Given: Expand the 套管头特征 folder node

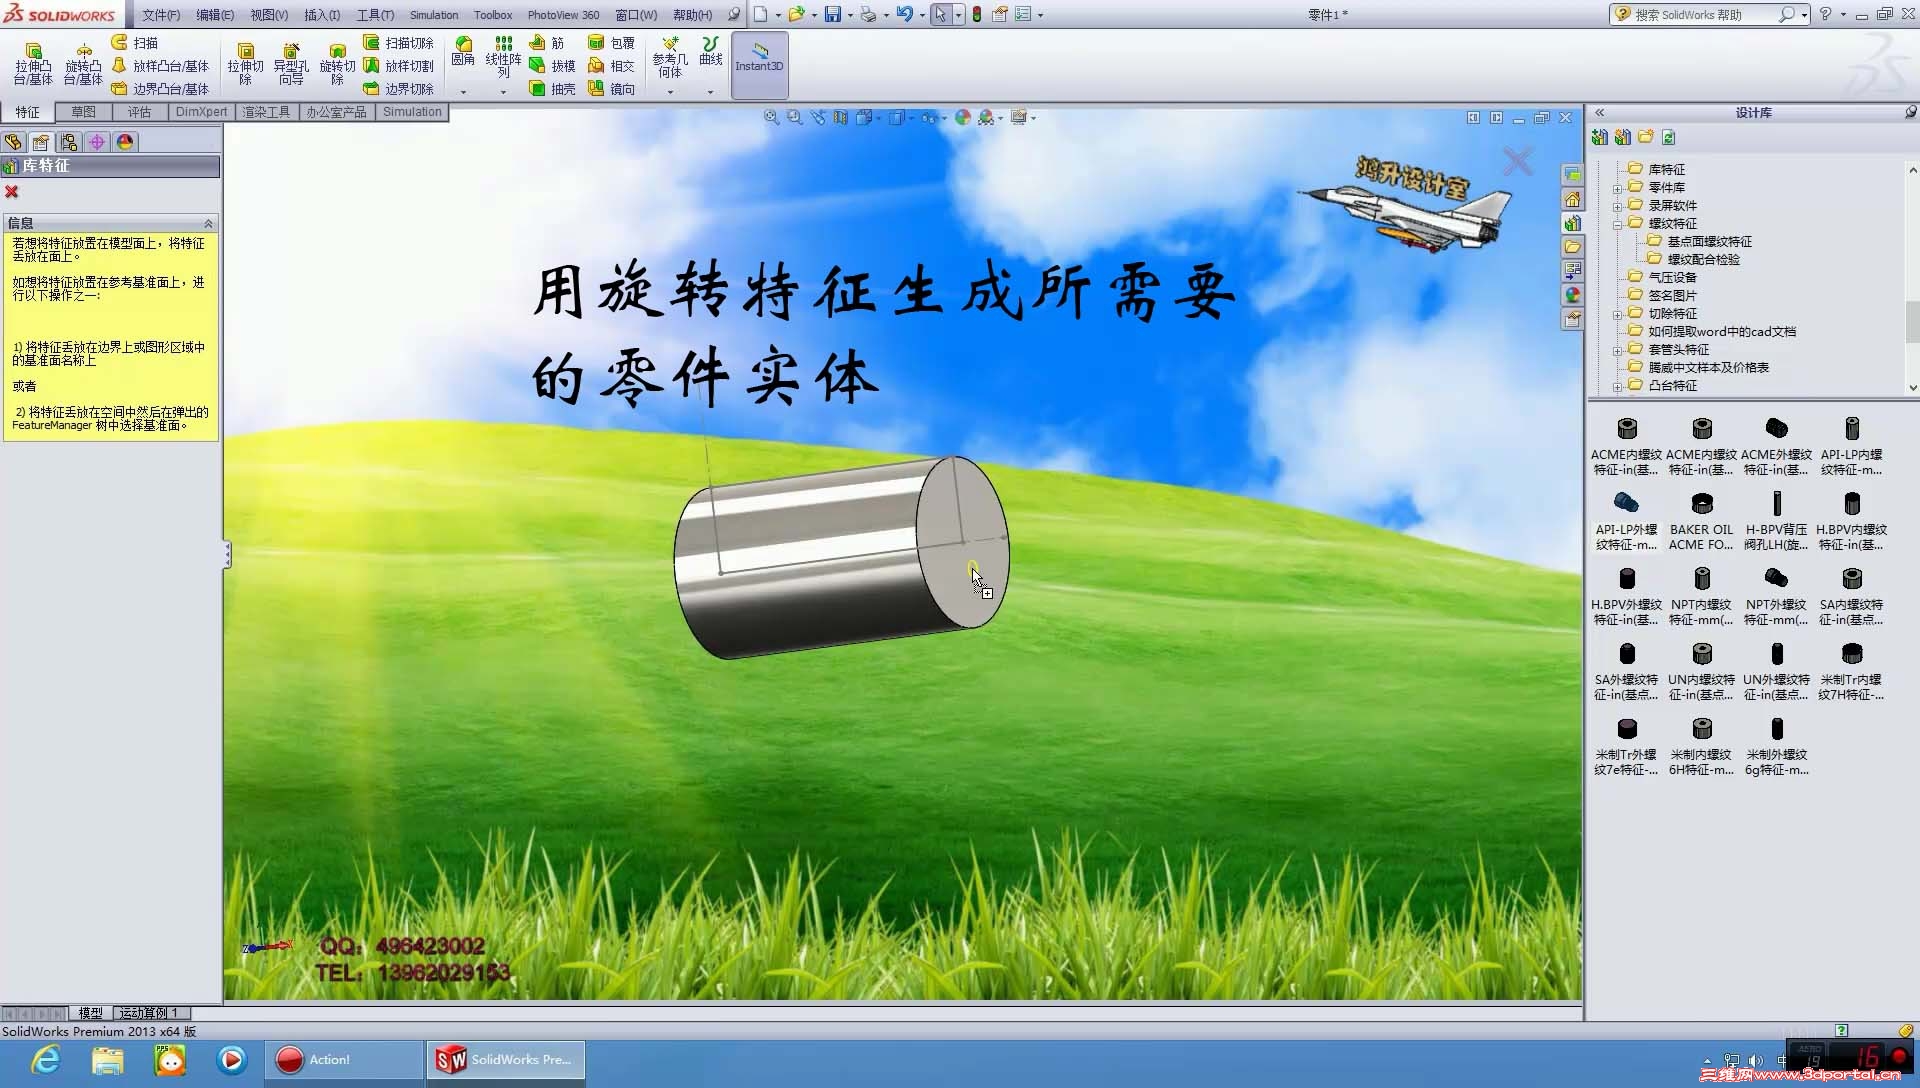Looking at the screenshot, I should click(1617, 351).
